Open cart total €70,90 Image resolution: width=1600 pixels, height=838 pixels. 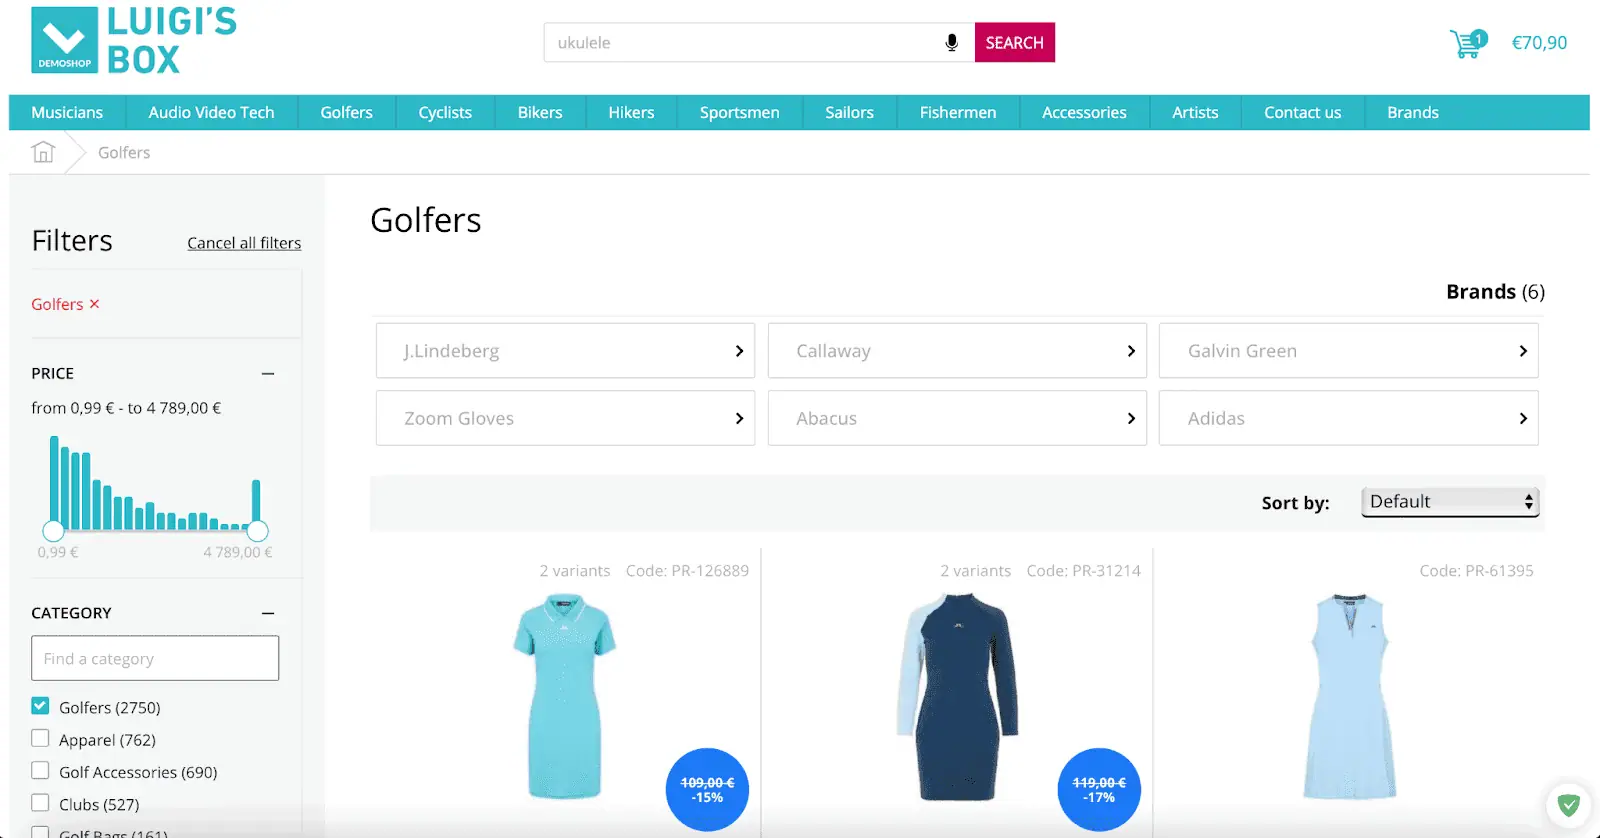(x=1539, y=43)
